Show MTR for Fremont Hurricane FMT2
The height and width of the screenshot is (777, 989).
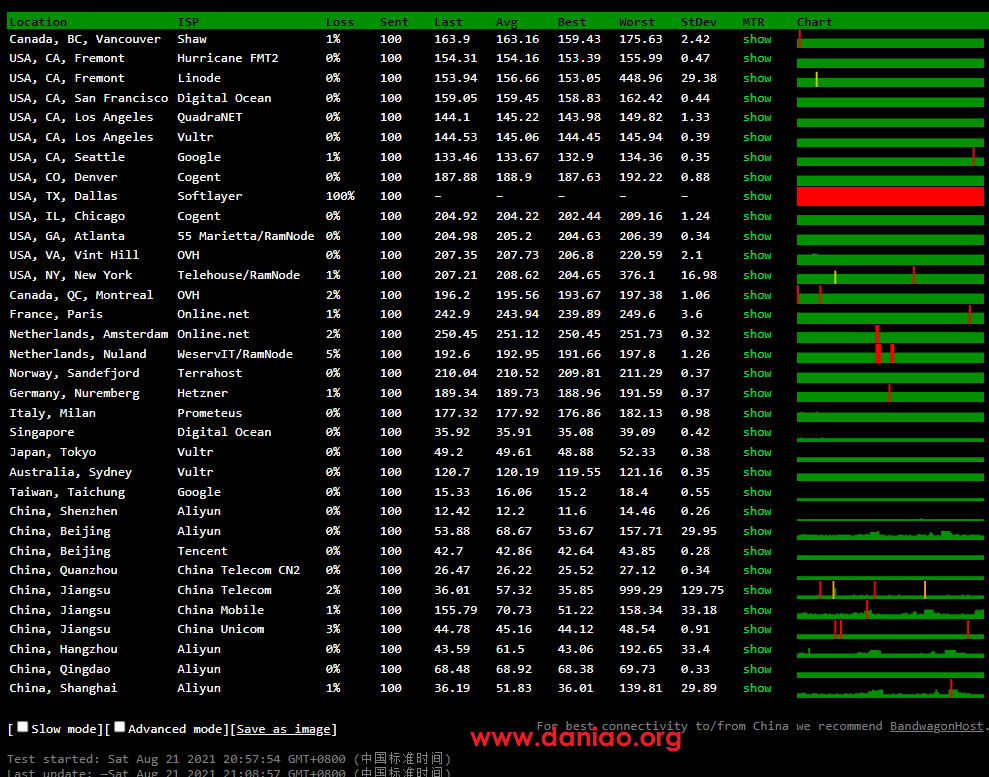click(757, 58)
